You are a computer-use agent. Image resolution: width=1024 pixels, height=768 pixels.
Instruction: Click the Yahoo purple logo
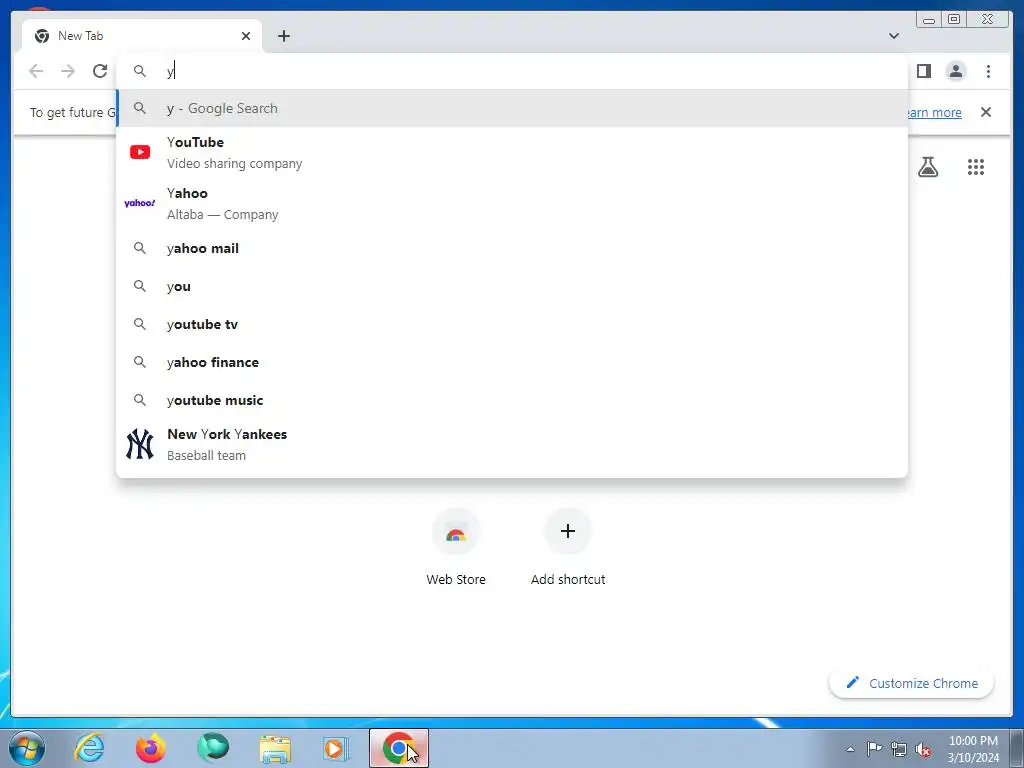point(140,203)
